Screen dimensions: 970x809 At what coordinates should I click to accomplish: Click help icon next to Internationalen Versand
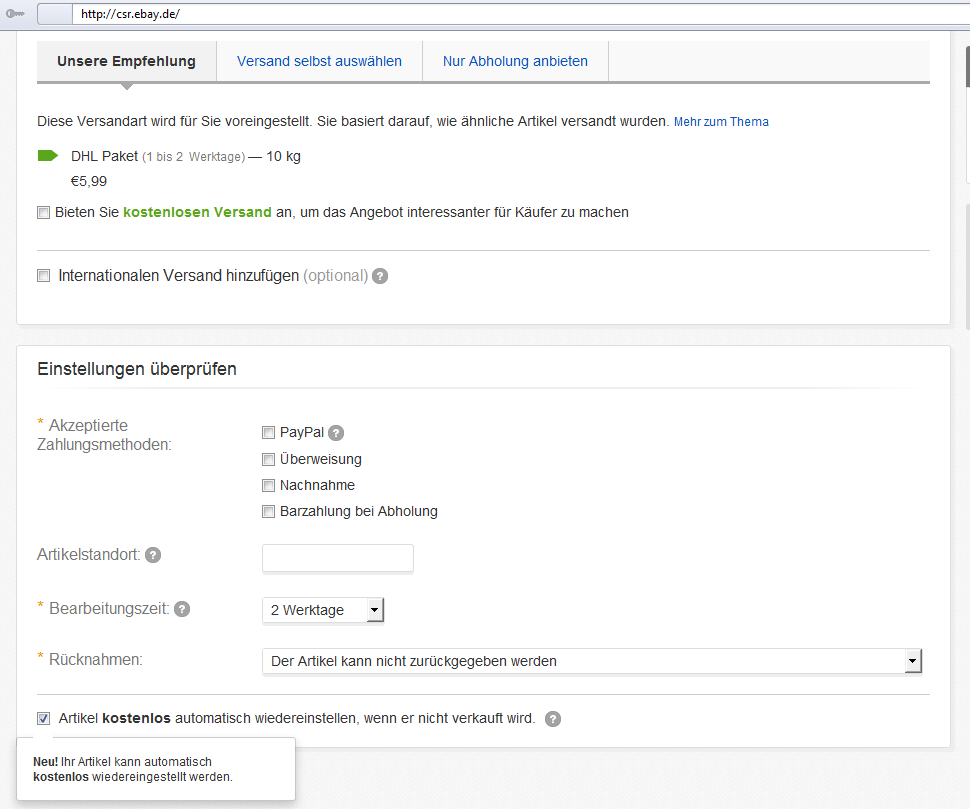380,276
